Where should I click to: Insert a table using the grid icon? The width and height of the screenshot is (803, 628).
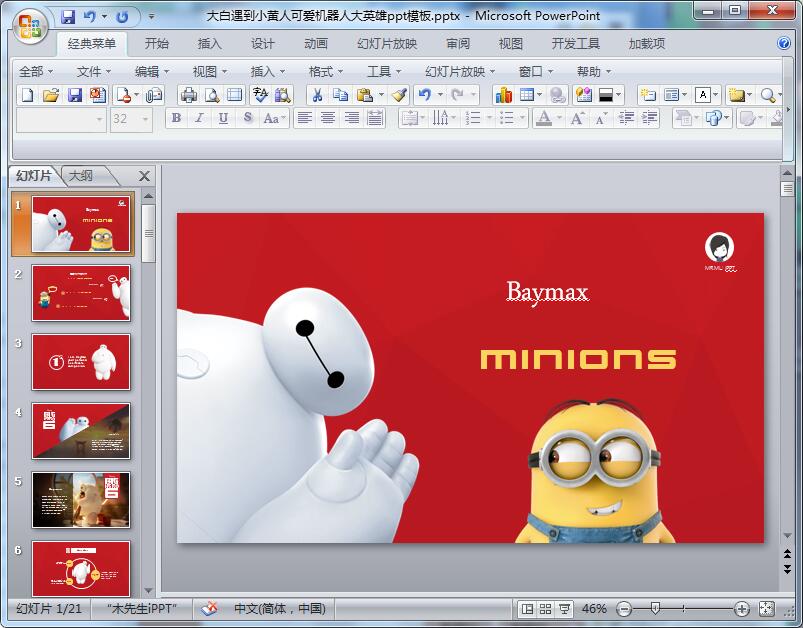click(x=526, y=95)
